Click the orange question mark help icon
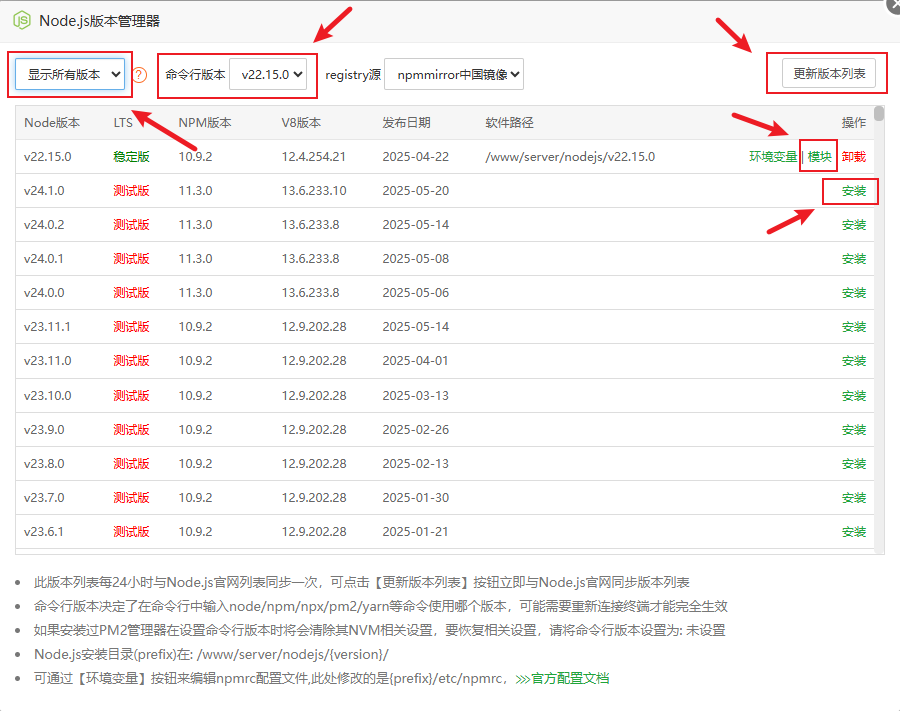This screenshot has height=711, width=900. point(139,75)
